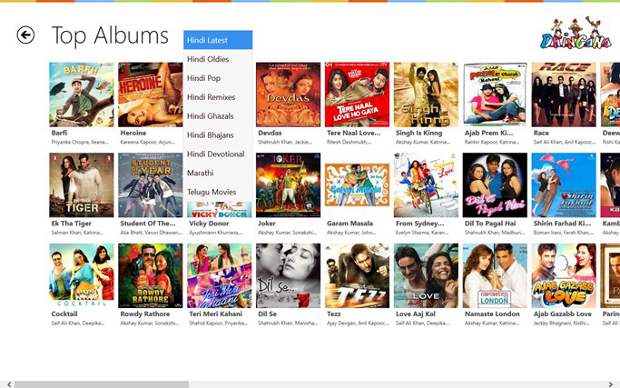Click the Dil To Pagal Hai title
The height and width of the screenshot is (388, 620).
[490, 223]
